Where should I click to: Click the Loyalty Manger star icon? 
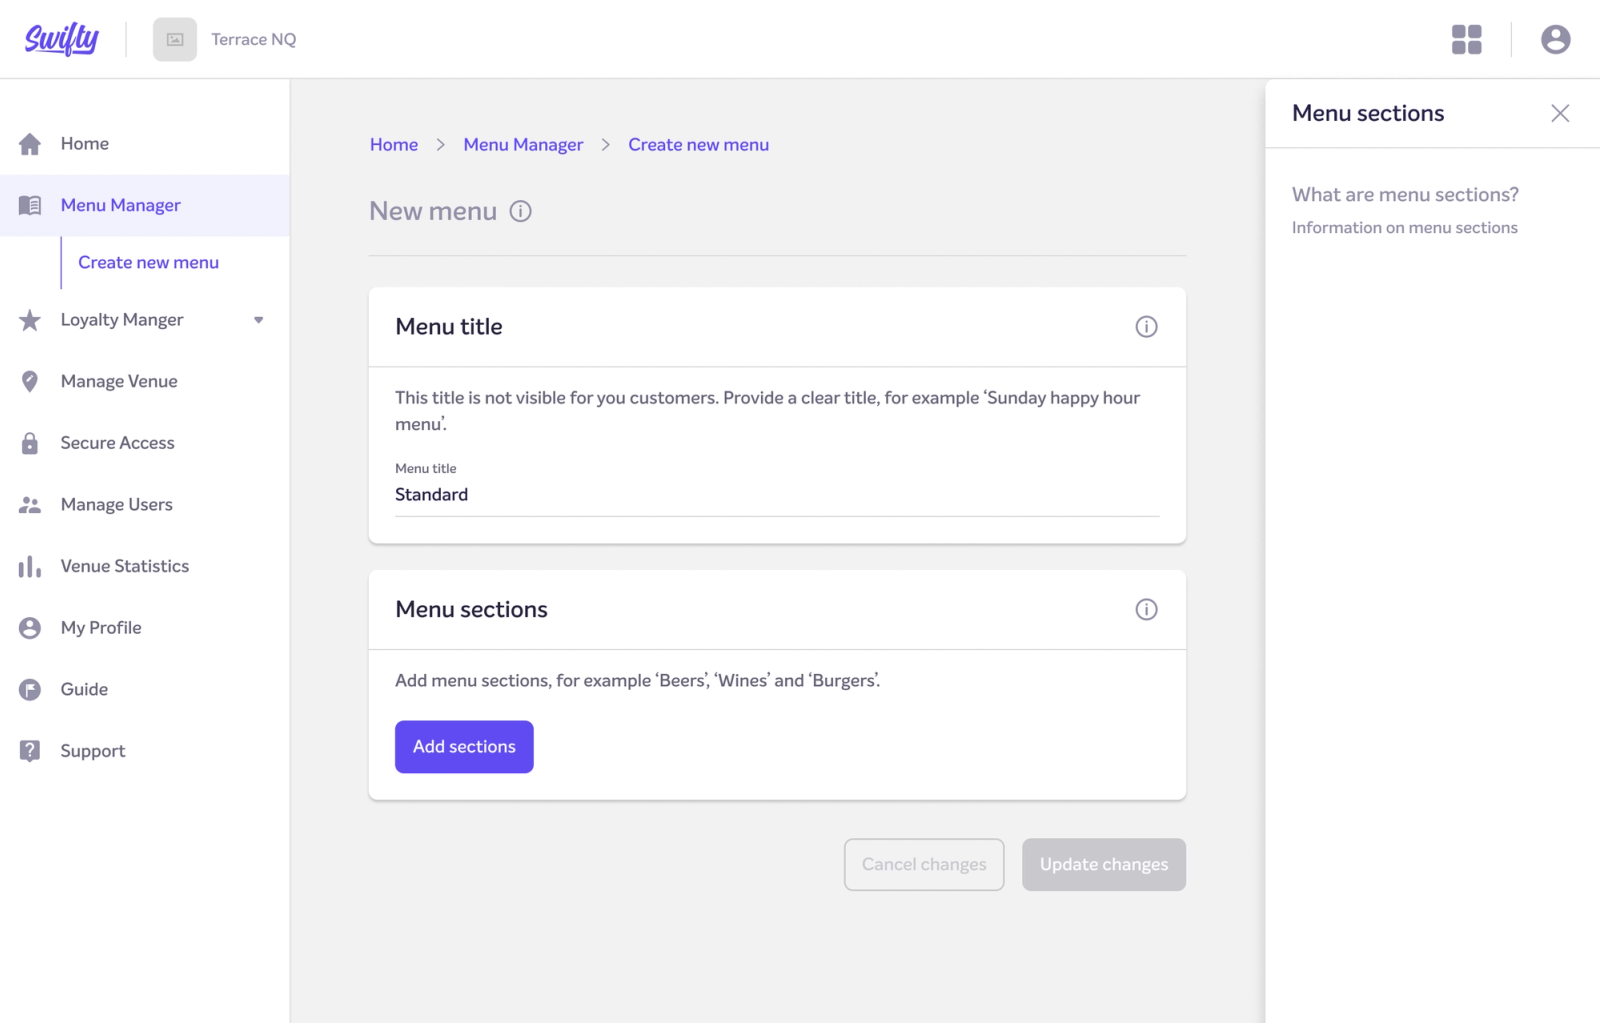(x=30, y=320)
